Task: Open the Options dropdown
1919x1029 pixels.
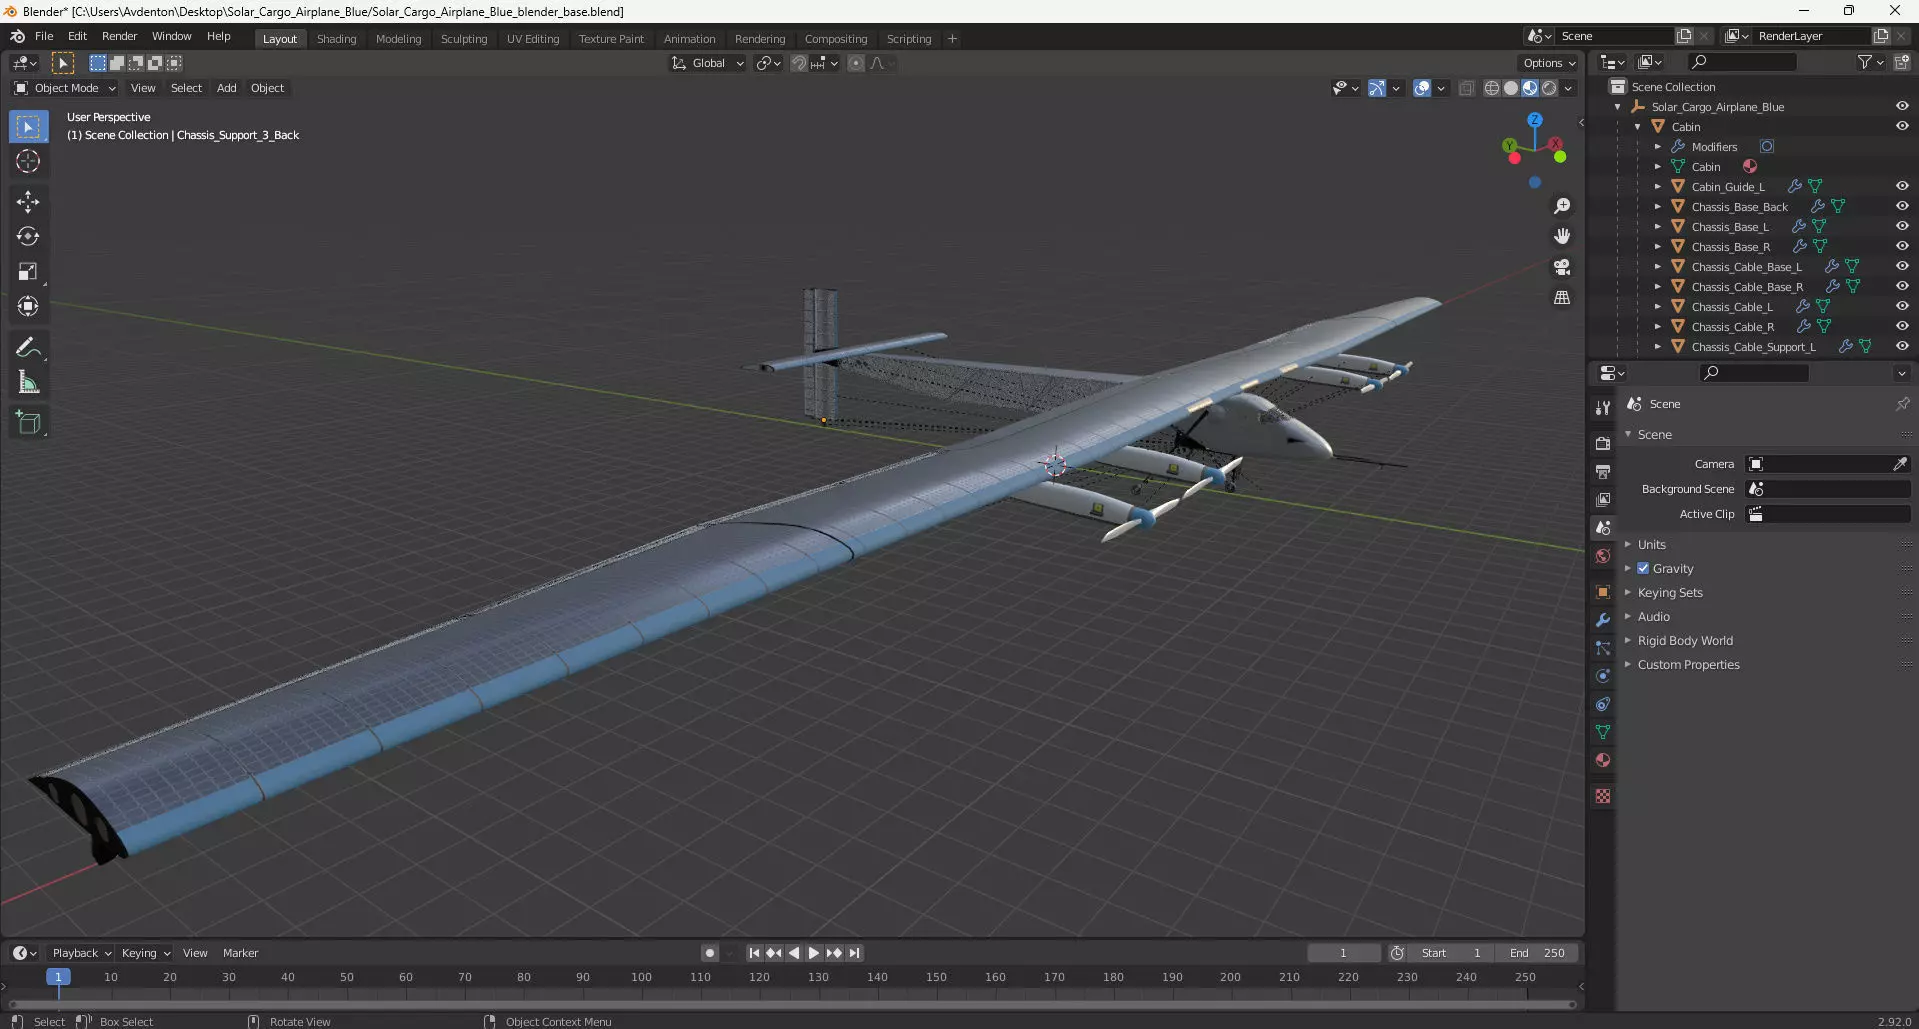Action: tap(1549, 63)
